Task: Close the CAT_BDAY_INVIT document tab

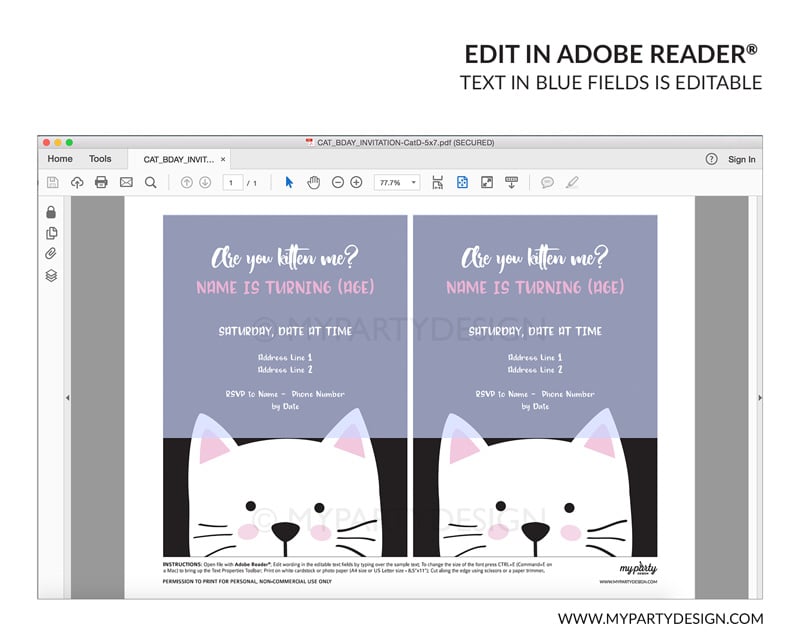Action: [223, 159]
